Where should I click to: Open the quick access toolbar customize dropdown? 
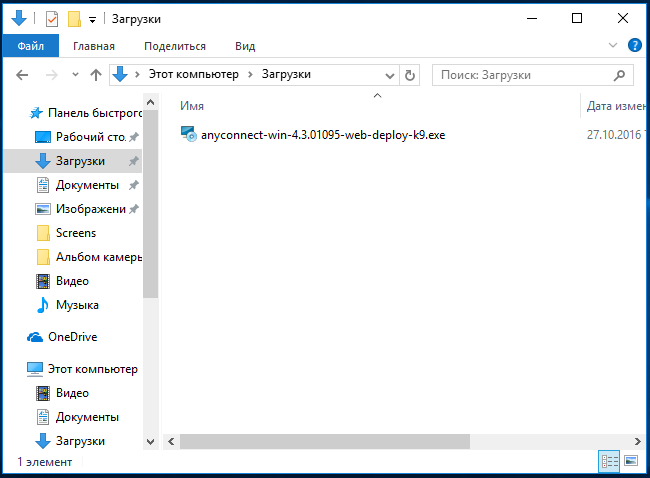92,19
